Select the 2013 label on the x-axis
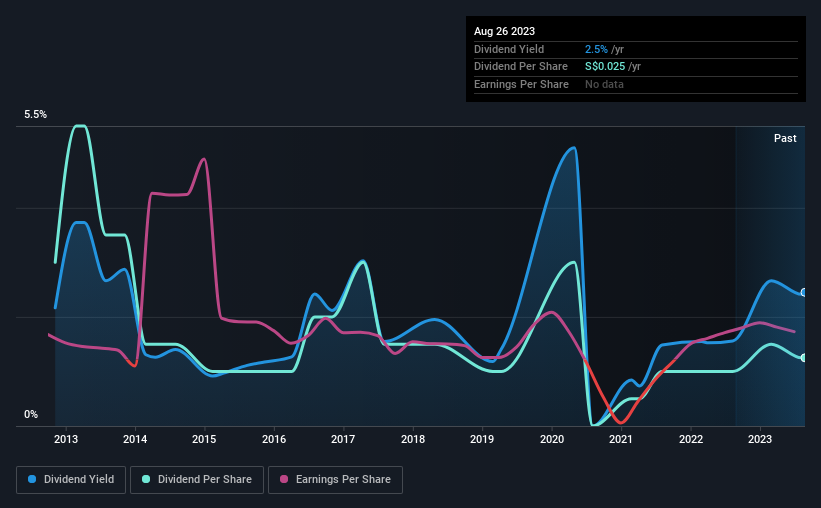The height and width of the screenshot is (508, 821). 66,438
